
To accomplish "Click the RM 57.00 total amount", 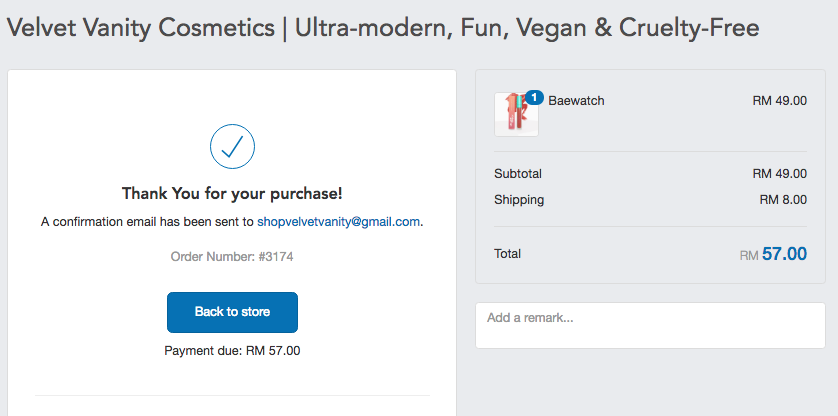I will [x=773, y=254].
